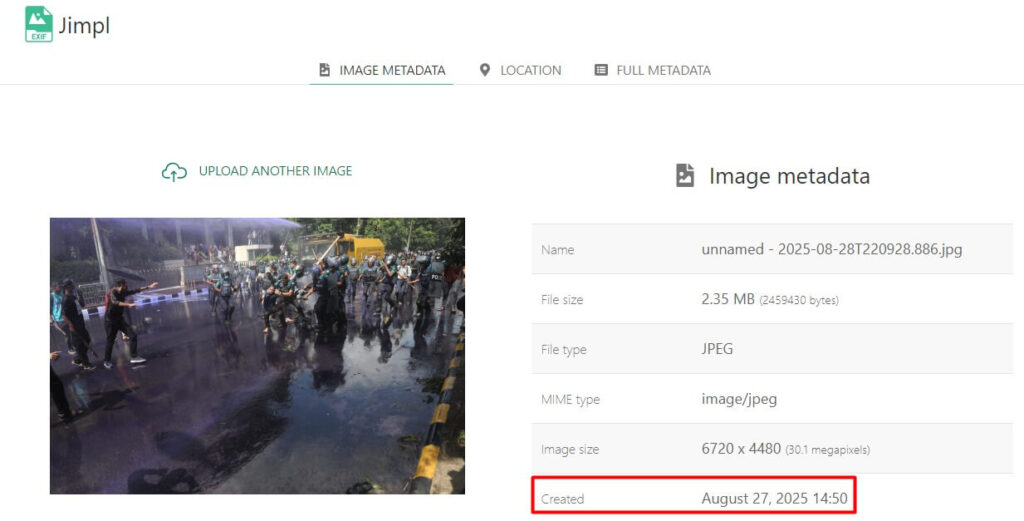Click the Image metadata heading text

tap(790, 176)
